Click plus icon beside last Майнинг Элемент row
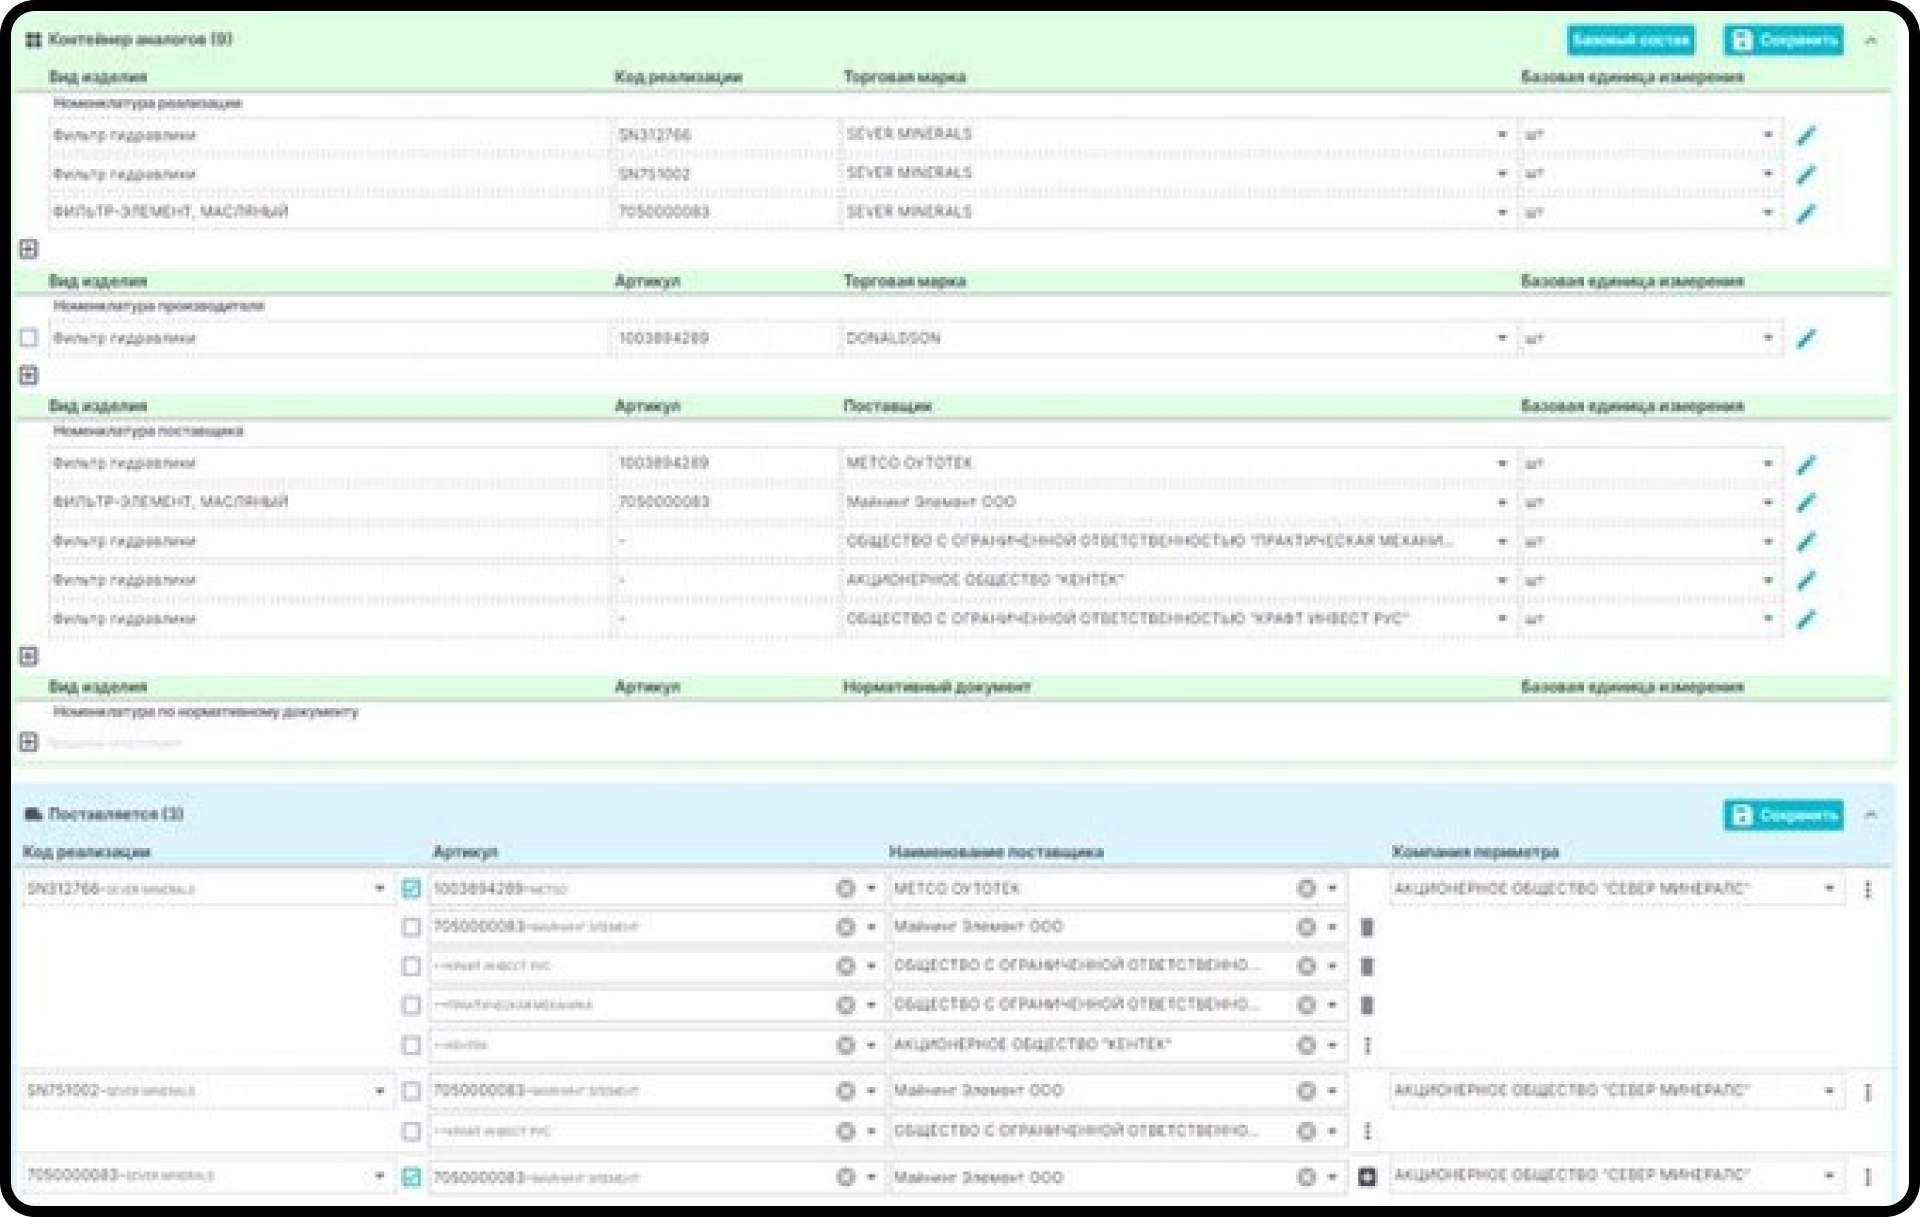This screenshot has height=1217, width=1920. click(x=1367, y=1178)
